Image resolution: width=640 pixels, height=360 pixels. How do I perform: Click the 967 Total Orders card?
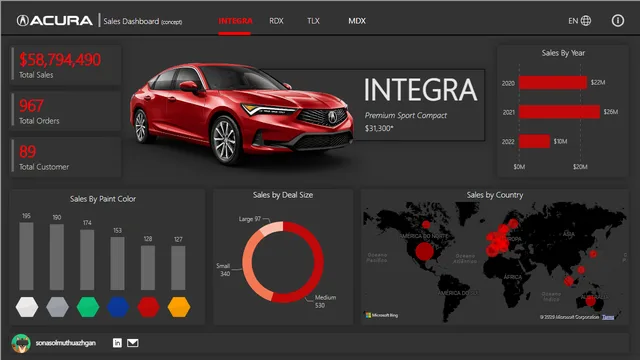click(66, 111)
